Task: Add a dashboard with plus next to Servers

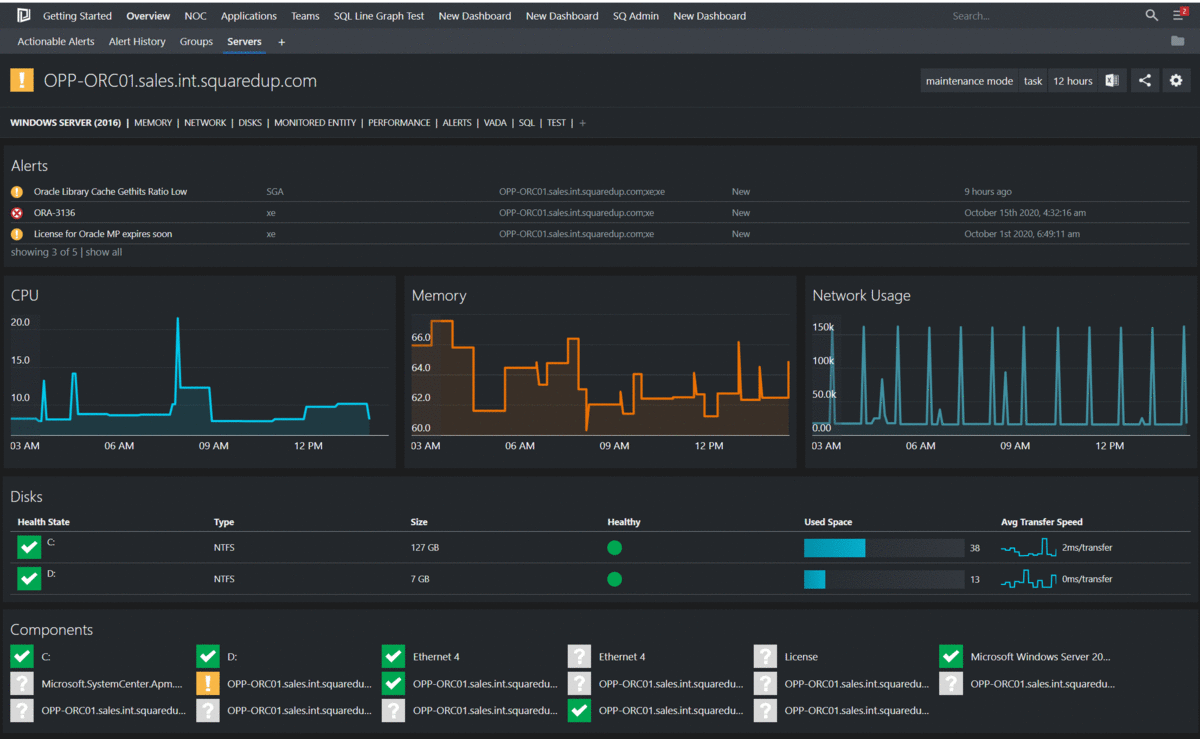Action: pos(282,42)
